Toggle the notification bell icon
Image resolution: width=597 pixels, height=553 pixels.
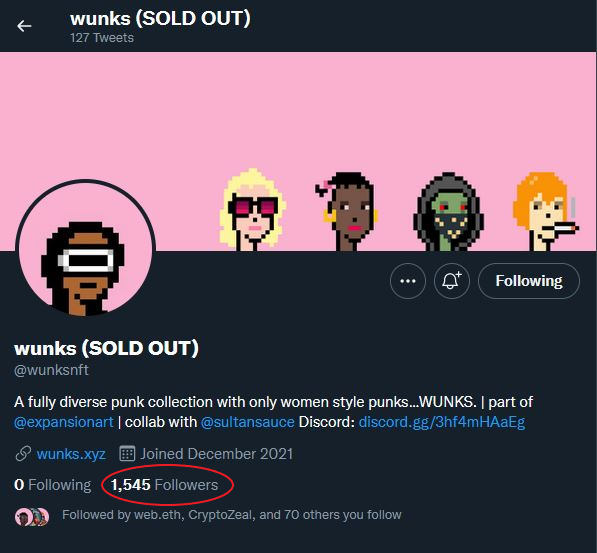(452, 281)
